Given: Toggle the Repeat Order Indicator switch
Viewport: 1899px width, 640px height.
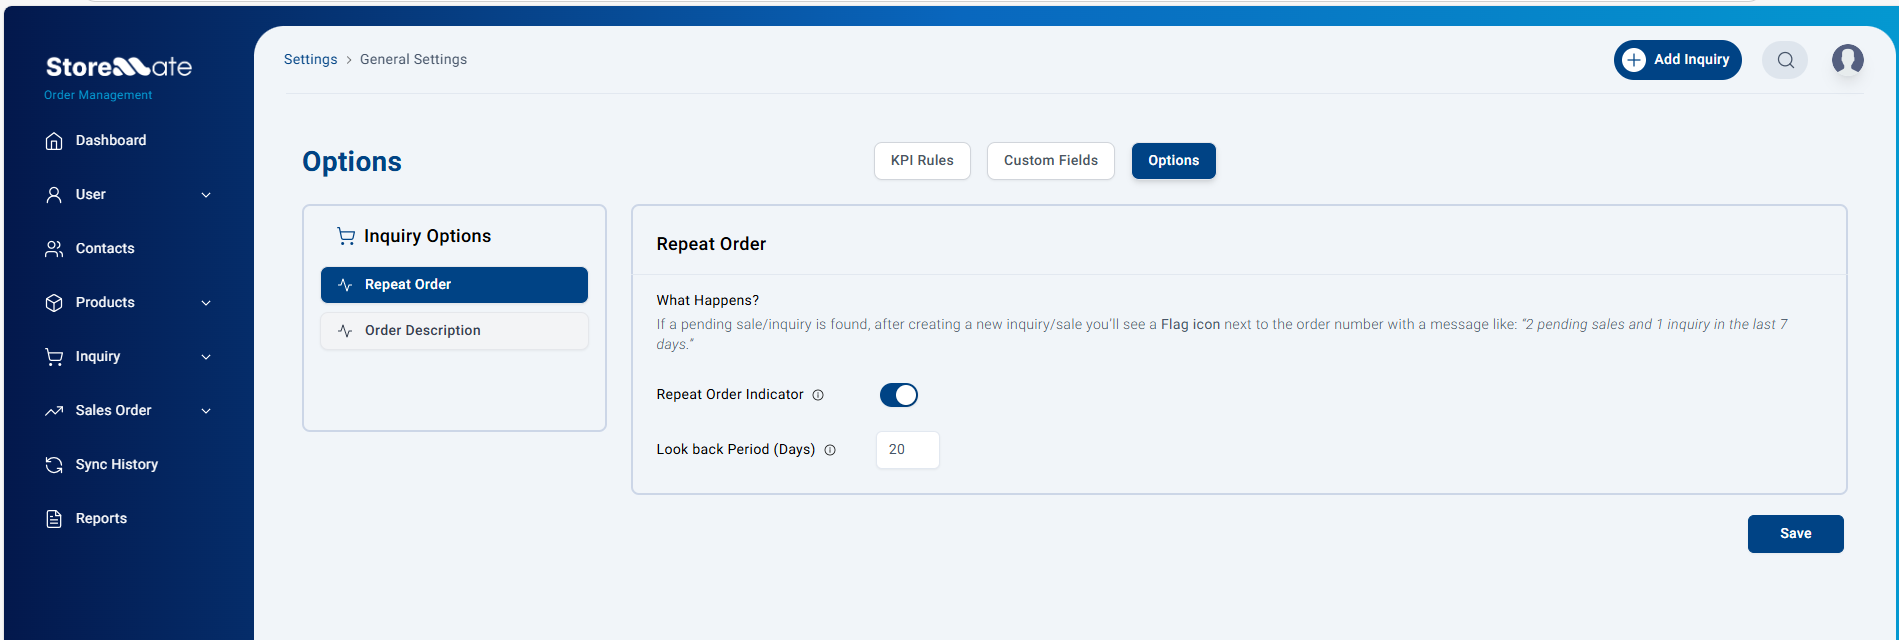Looking at the screenshot, I should (x=898, y=395).
